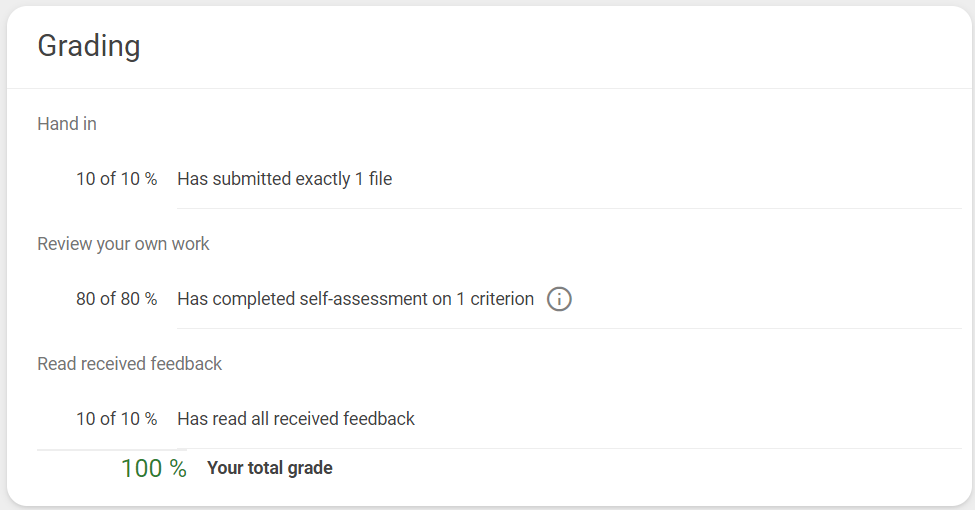Click the word "file" in Hand in row
The height and width of the screenshot is (510, 975).
(x=381, y=179)
